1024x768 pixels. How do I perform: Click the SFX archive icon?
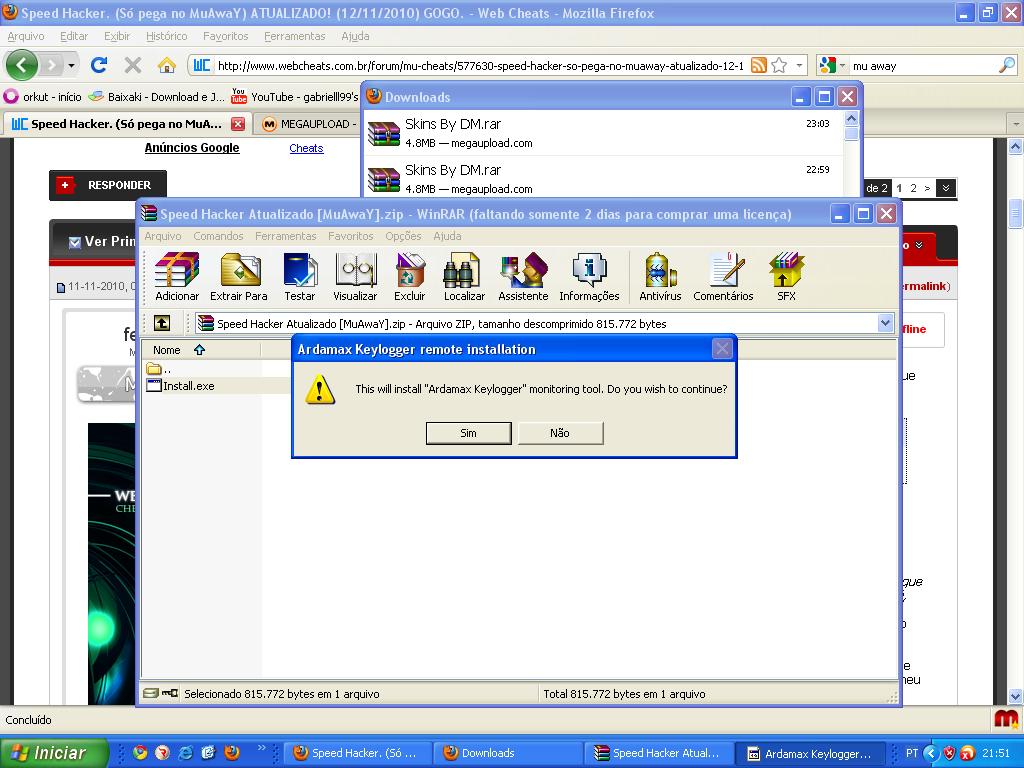tap(786, 276)
